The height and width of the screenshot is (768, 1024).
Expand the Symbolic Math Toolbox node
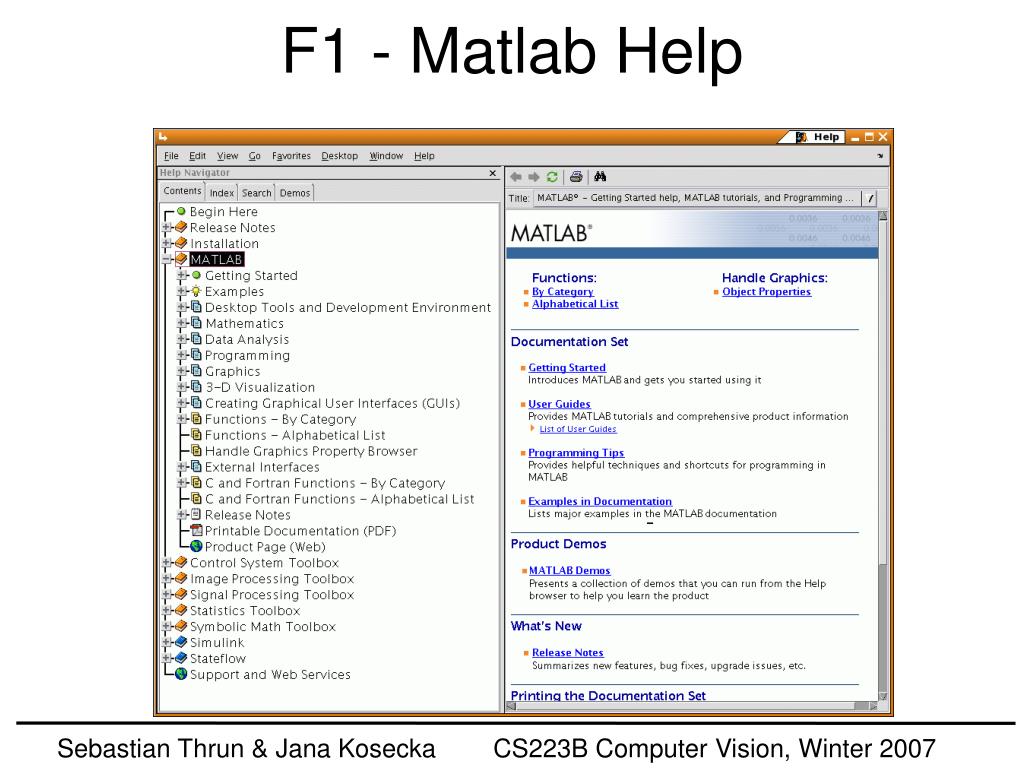tap(167, 626)
